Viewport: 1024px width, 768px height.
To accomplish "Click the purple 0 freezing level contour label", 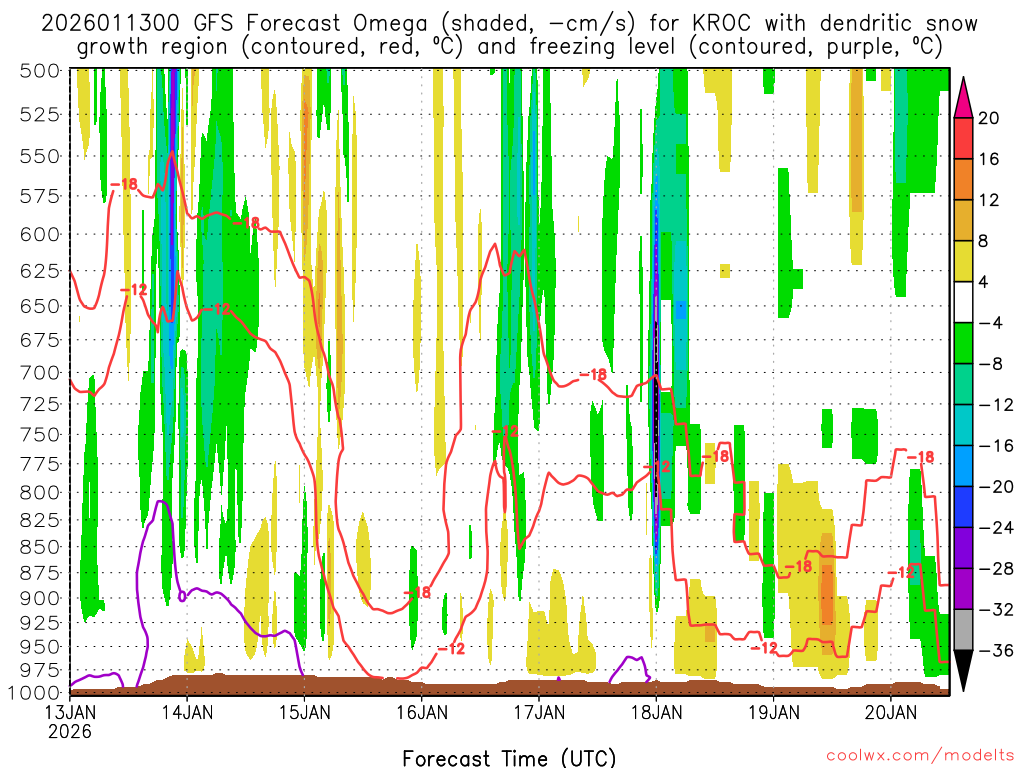I will pos(182,596).
